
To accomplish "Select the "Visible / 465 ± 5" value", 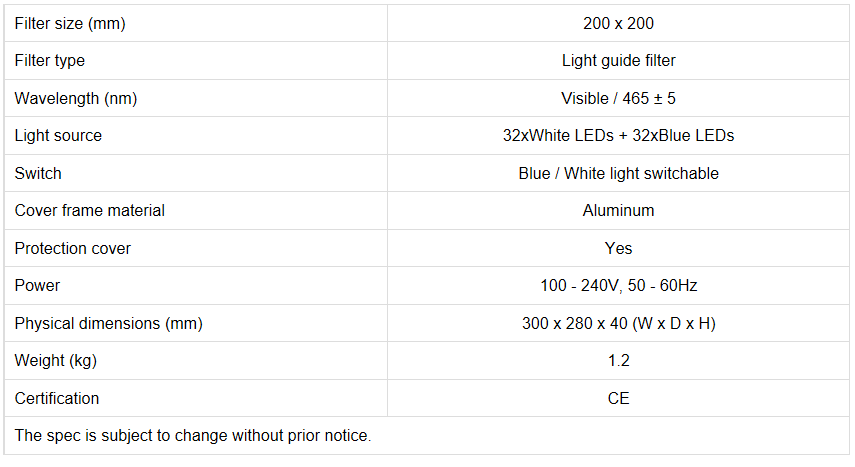I will coord(618,98).
